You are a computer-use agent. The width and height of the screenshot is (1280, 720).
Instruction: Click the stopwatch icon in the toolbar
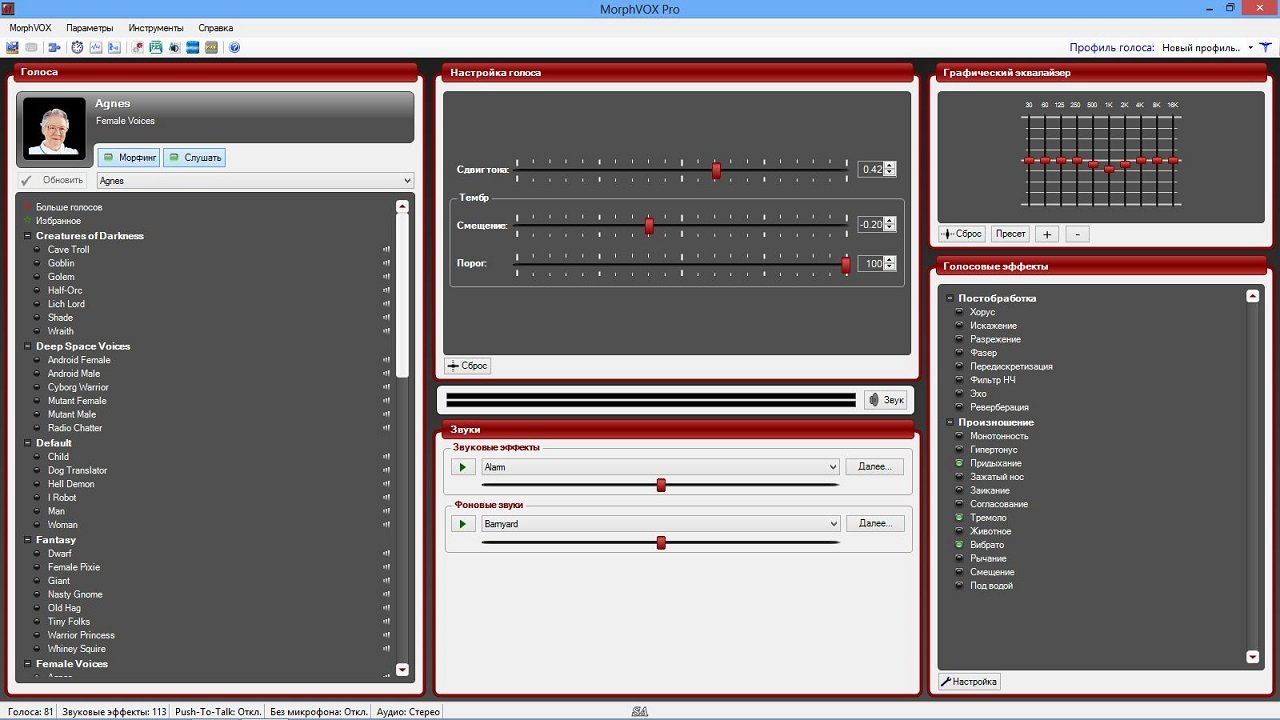coord(77,47)
